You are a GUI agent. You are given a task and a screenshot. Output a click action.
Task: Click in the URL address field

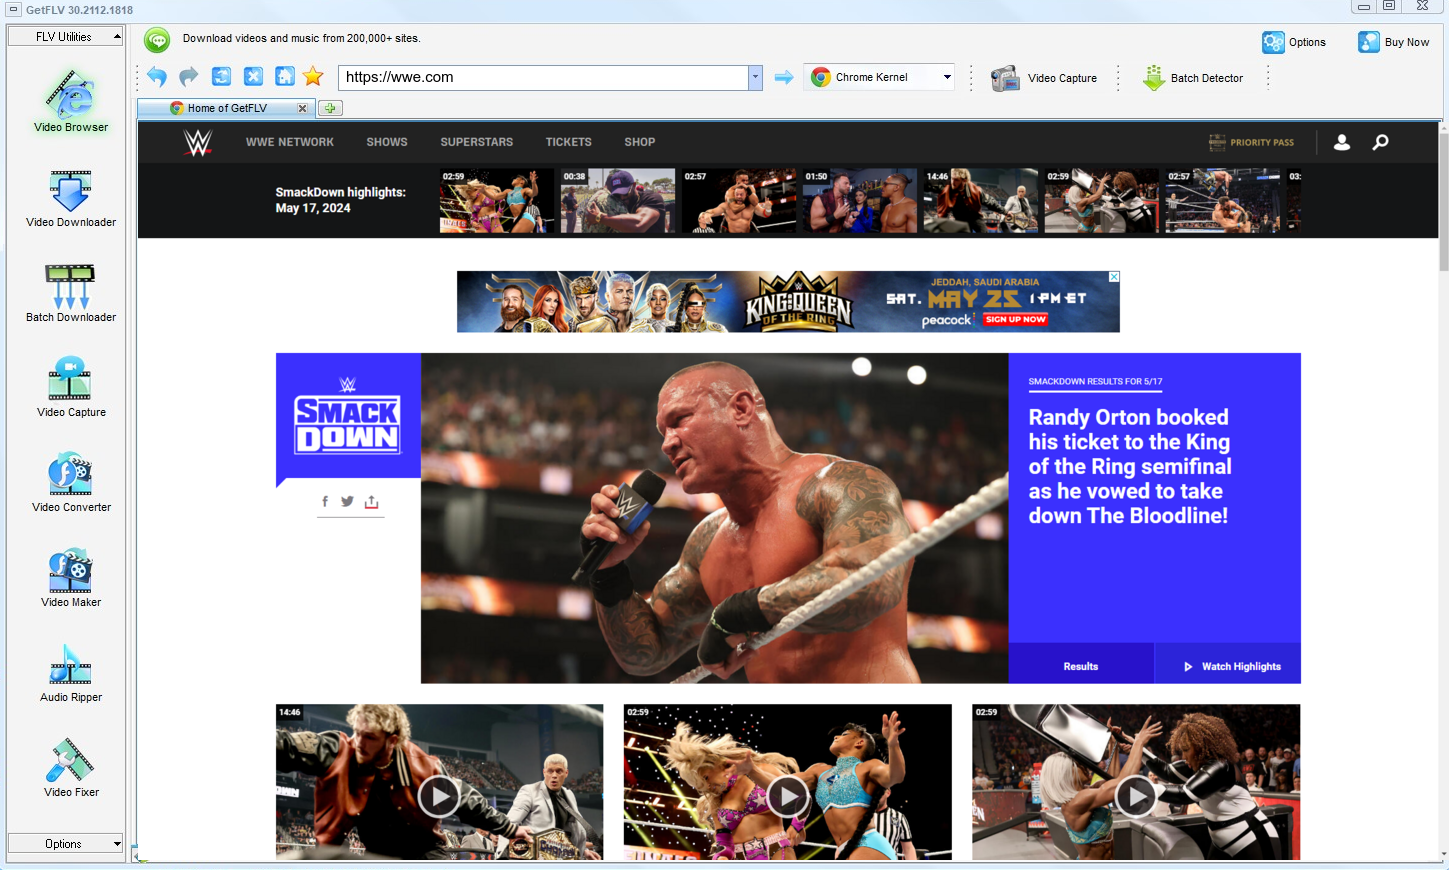coord(543,77)
